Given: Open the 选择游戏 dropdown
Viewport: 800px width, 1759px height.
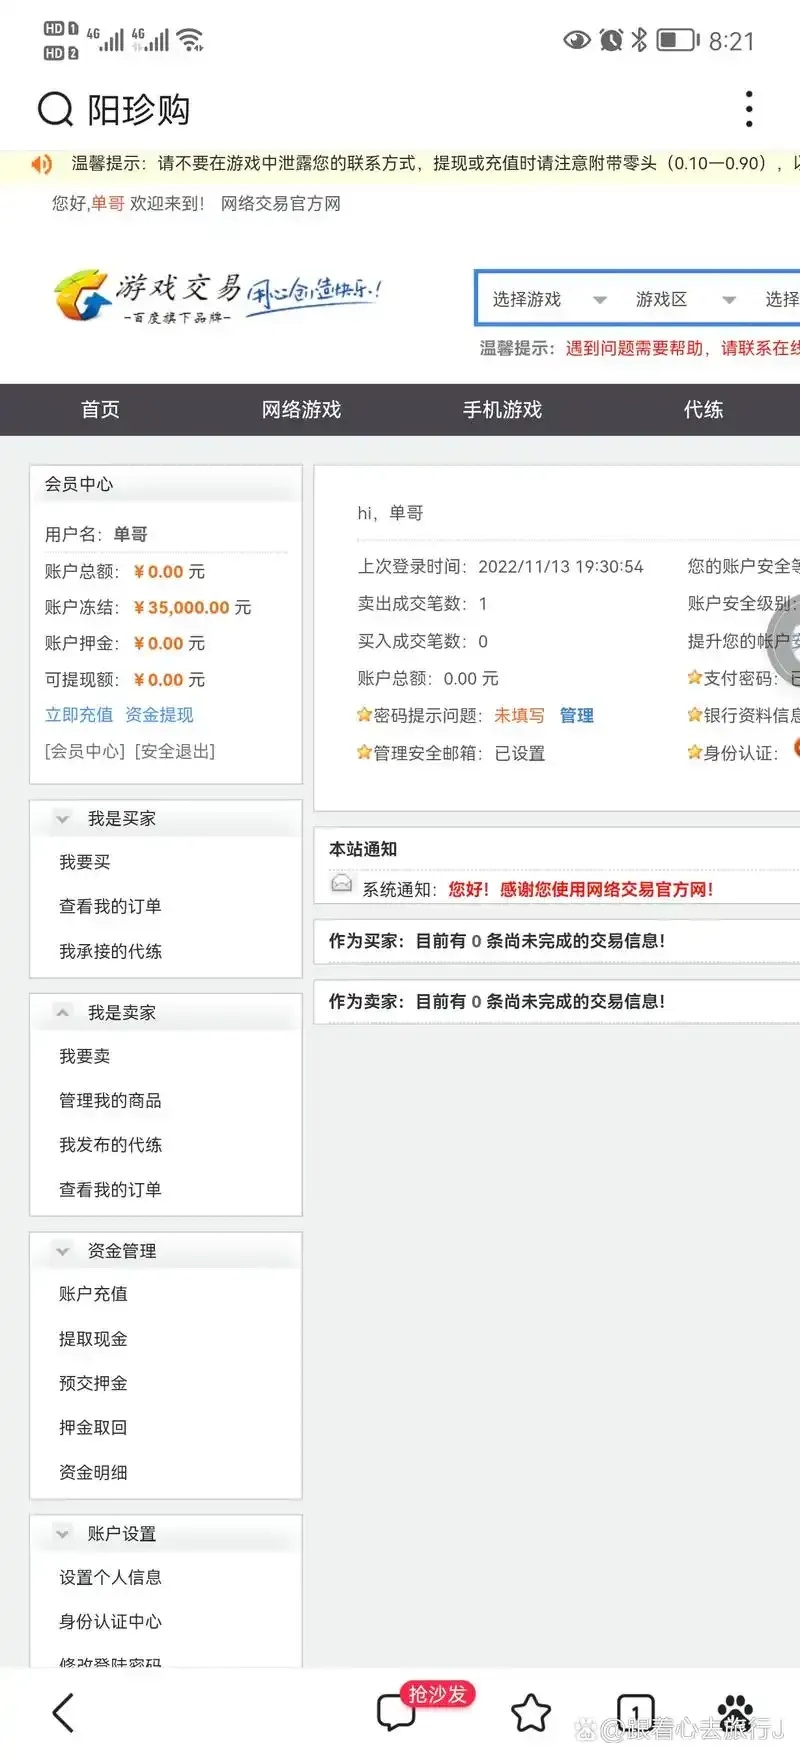Looking at the screenshot, I should 549,299.
